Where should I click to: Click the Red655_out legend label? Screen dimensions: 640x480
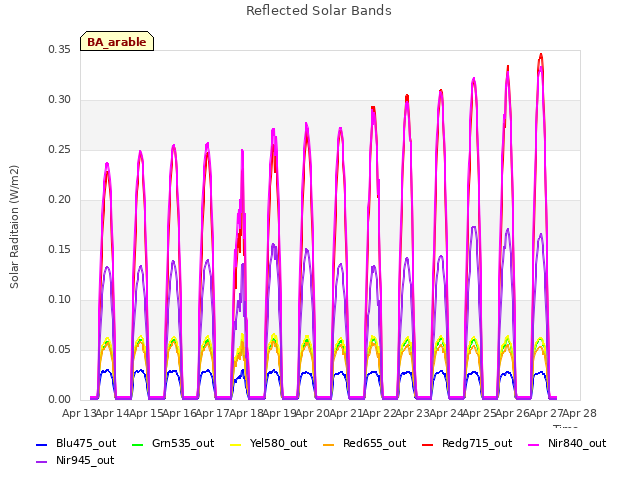[x=374, y=444]
